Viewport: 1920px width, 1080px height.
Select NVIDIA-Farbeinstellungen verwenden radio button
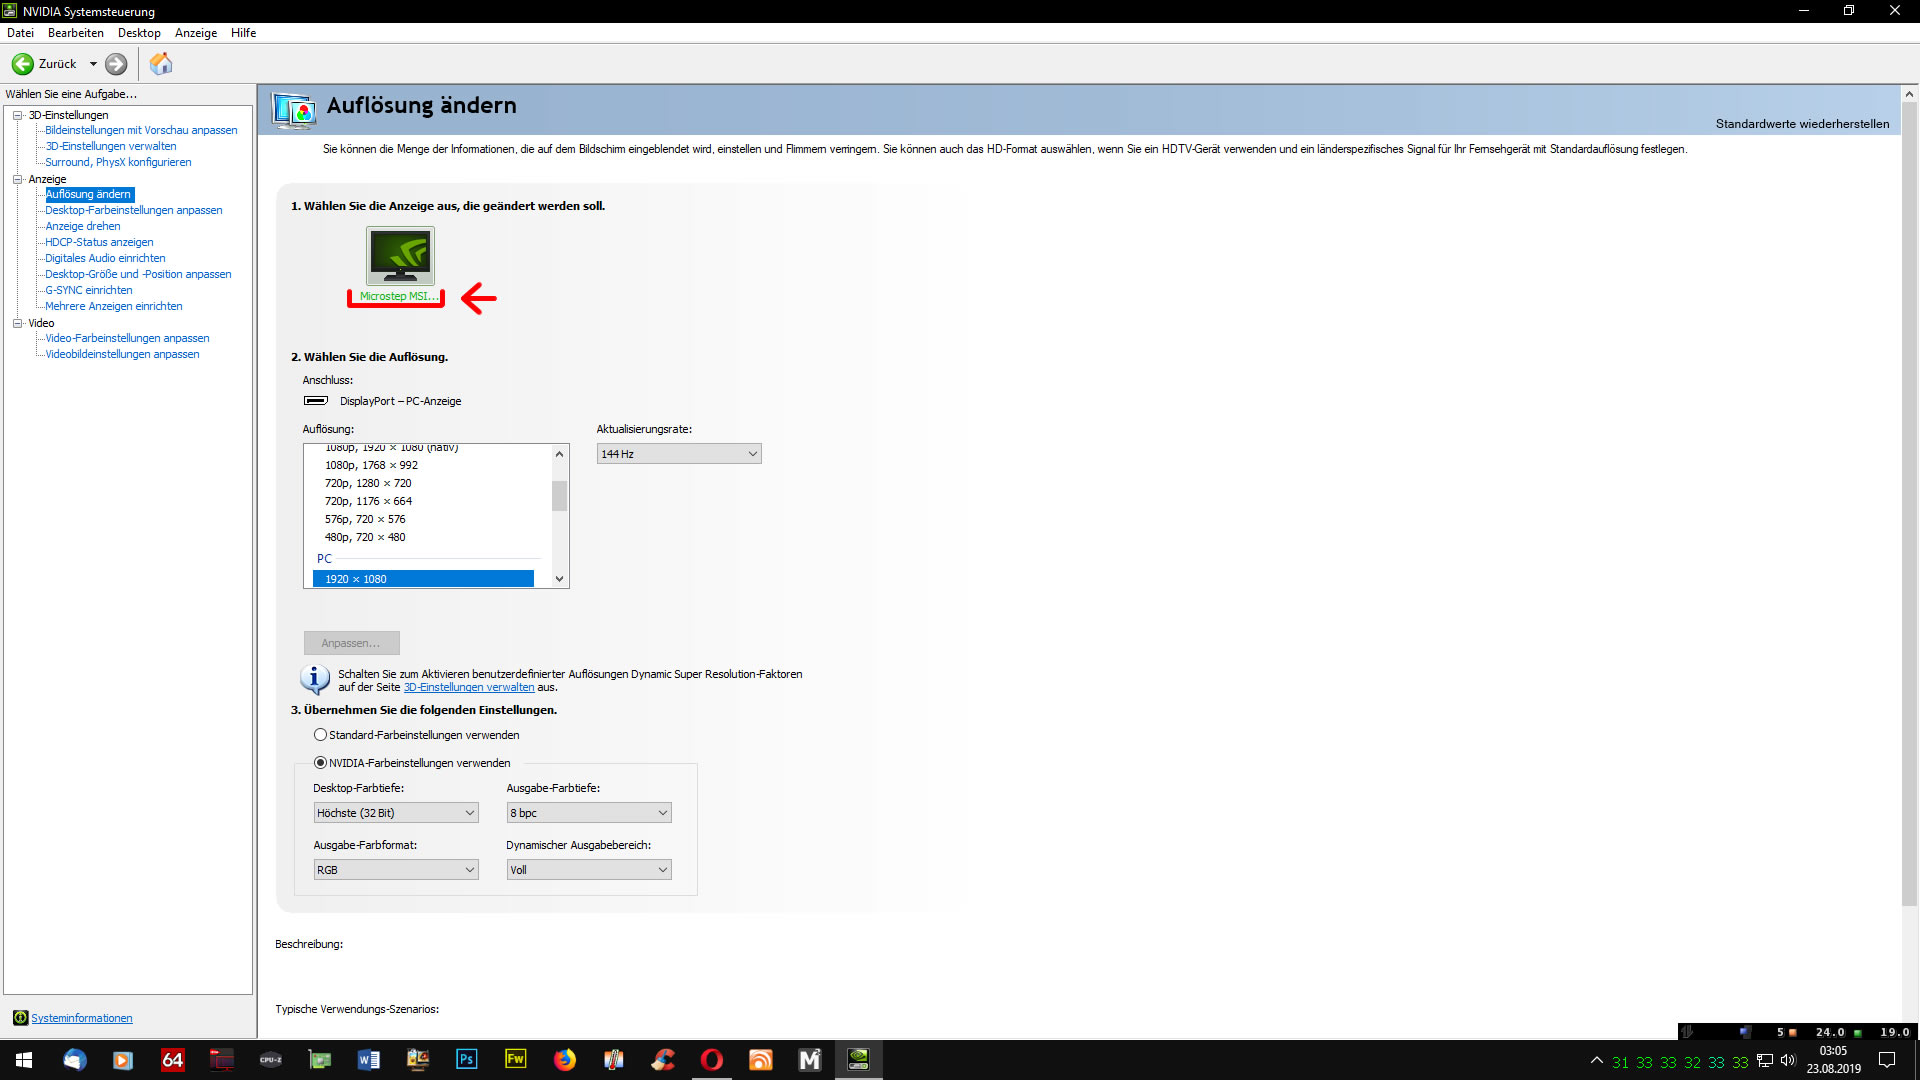point(320,763)
